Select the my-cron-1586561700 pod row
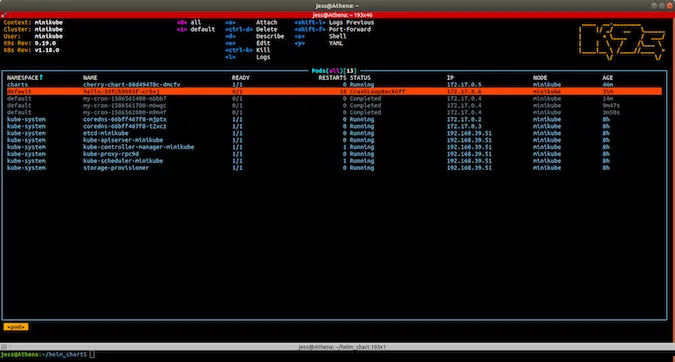The width and height of the screenshot is (675, 362). coord(334,105)
